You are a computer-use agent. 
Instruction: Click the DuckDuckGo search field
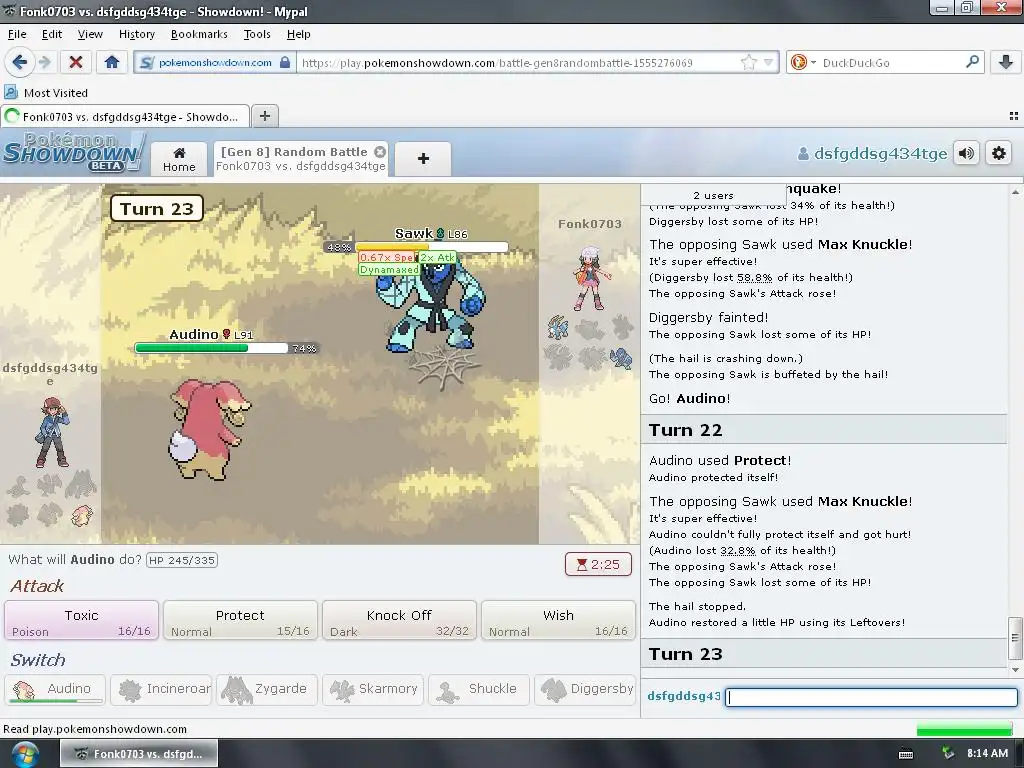click(x=889, y=63)
